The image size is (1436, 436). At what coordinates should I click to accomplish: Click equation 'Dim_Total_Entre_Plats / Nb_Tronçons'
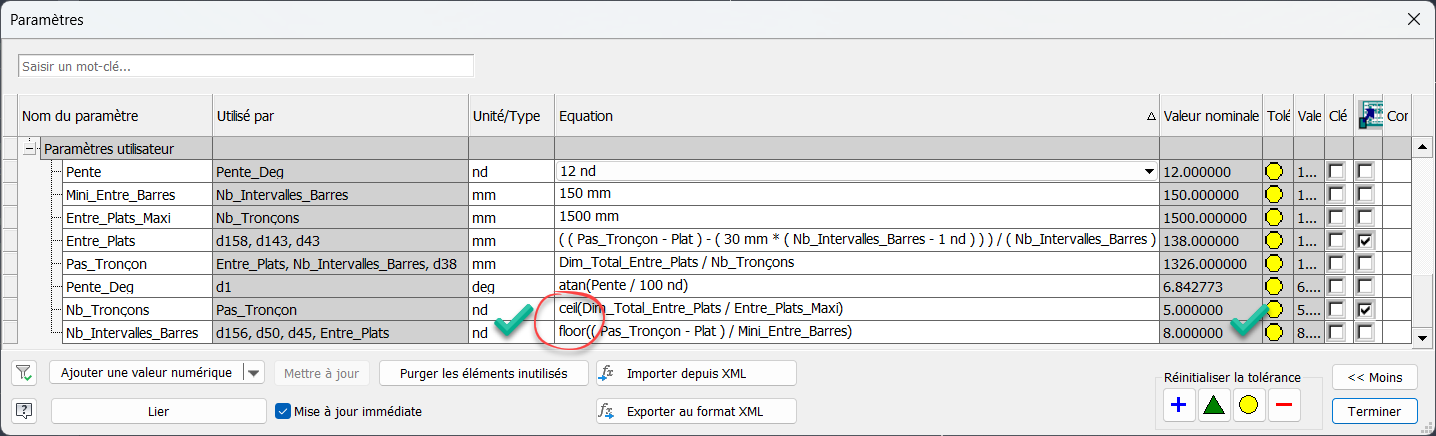point(857,263)
